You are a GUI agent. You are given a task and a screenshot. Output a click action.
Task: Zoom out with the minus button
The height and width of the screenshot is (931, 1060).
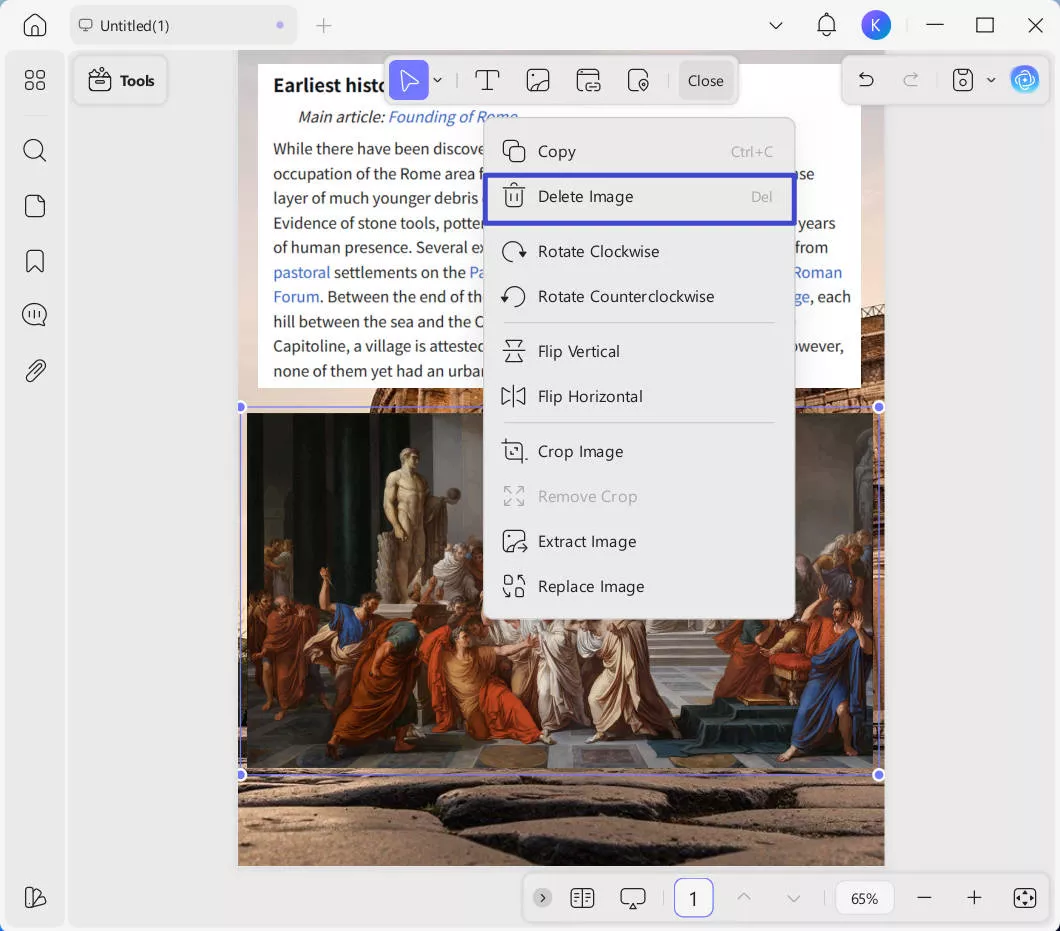click(x=924, y=898)
